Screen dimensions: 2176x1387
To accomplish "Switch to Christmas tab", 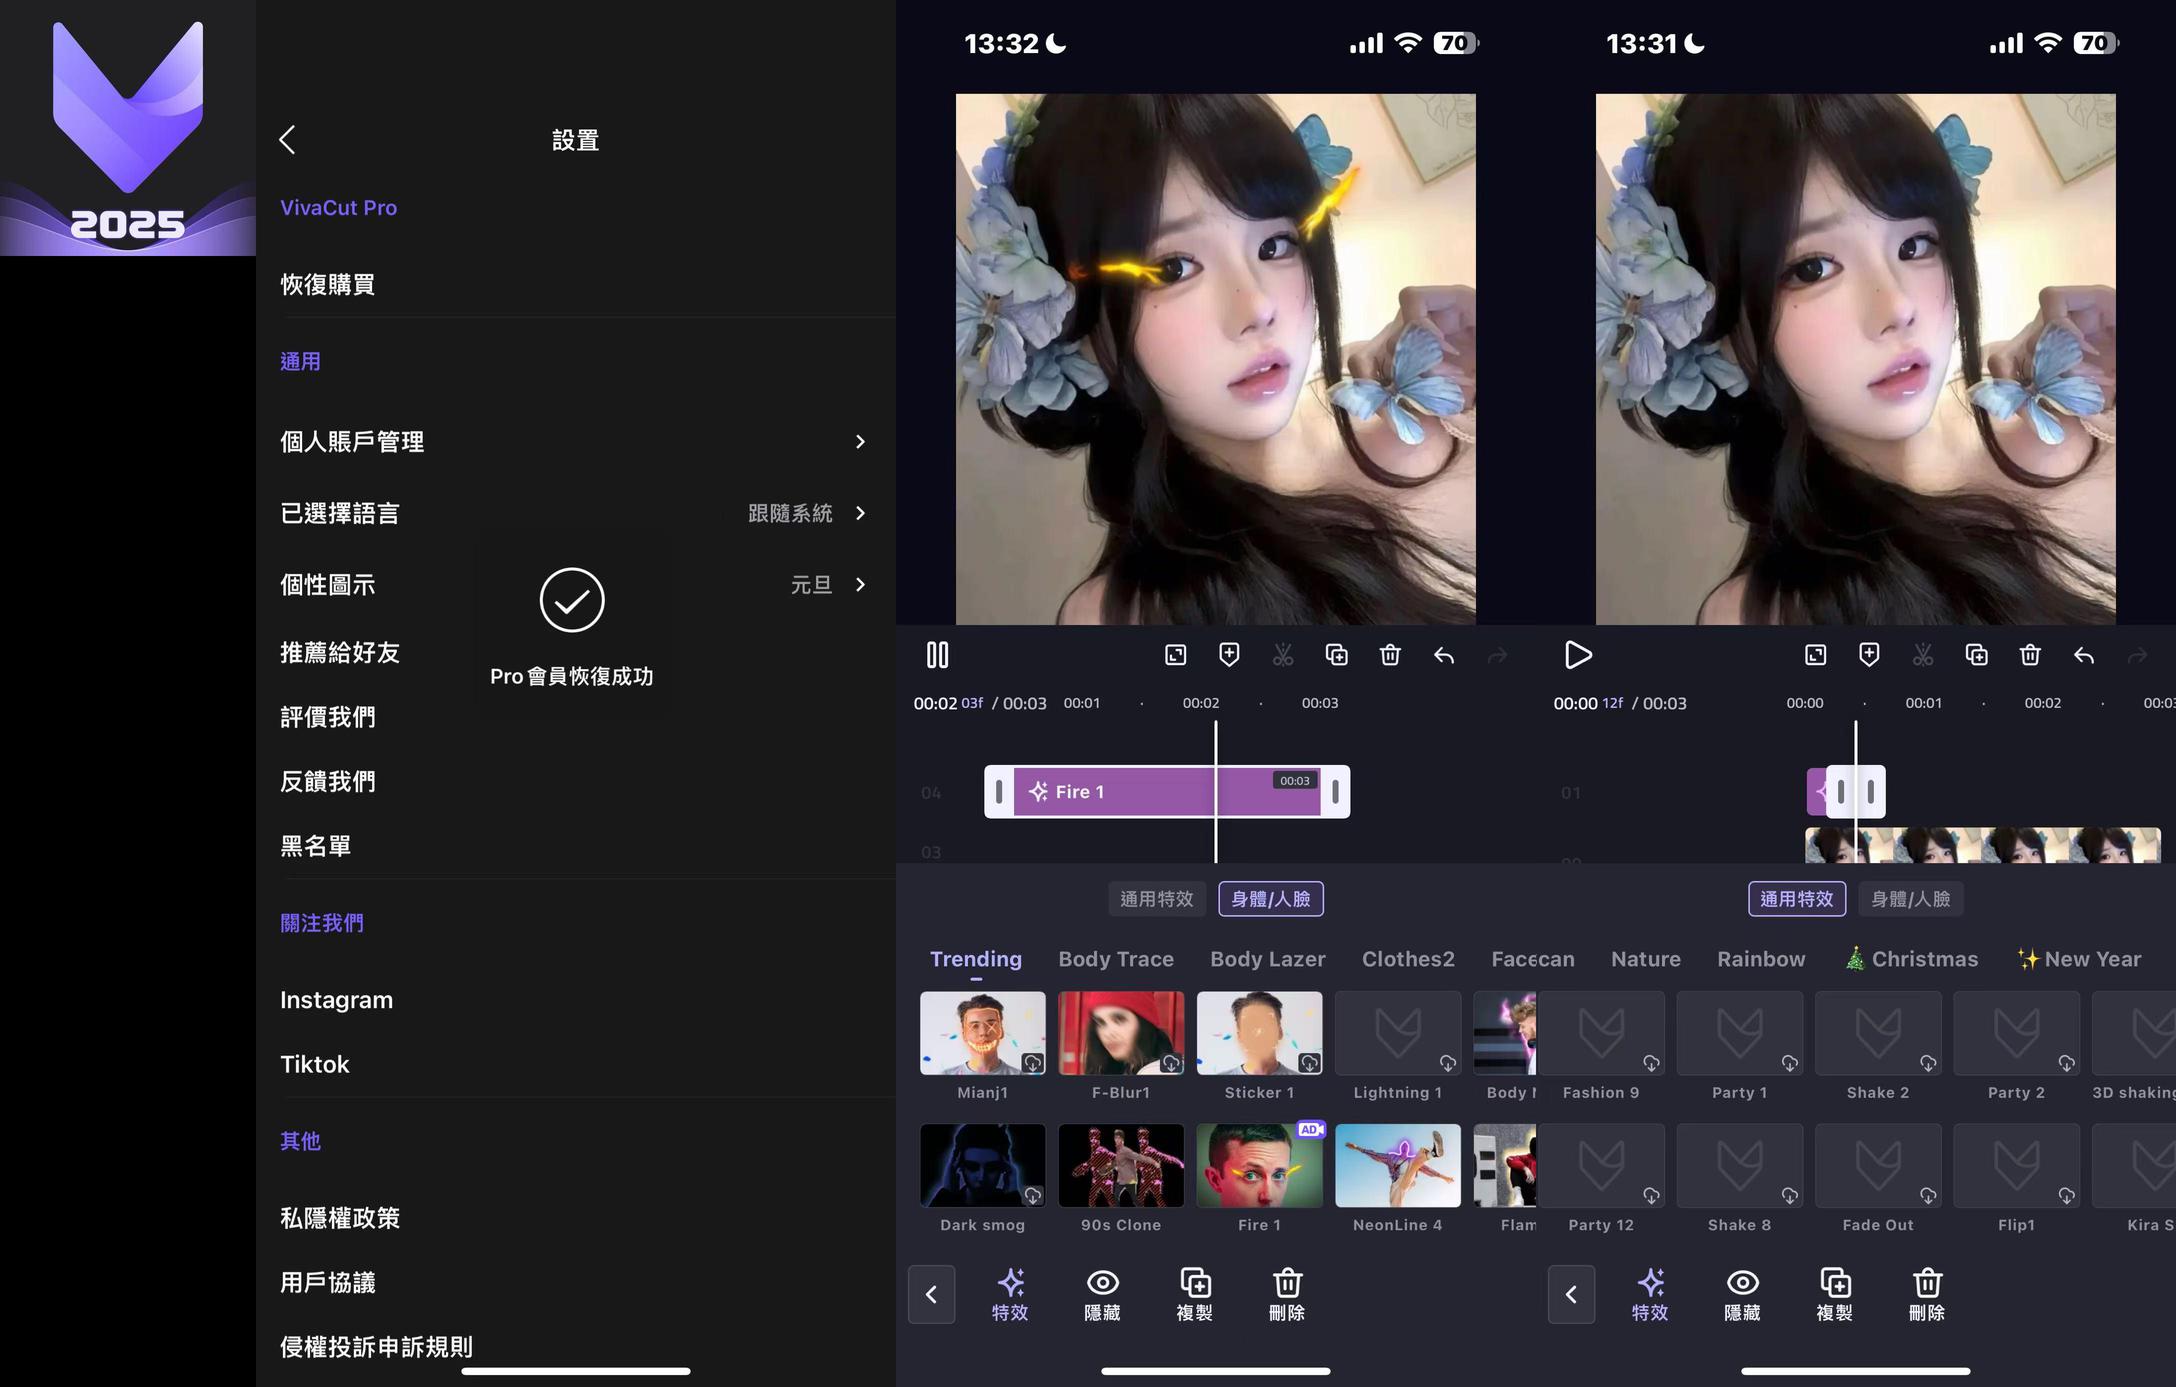I will pos(1911,959).
